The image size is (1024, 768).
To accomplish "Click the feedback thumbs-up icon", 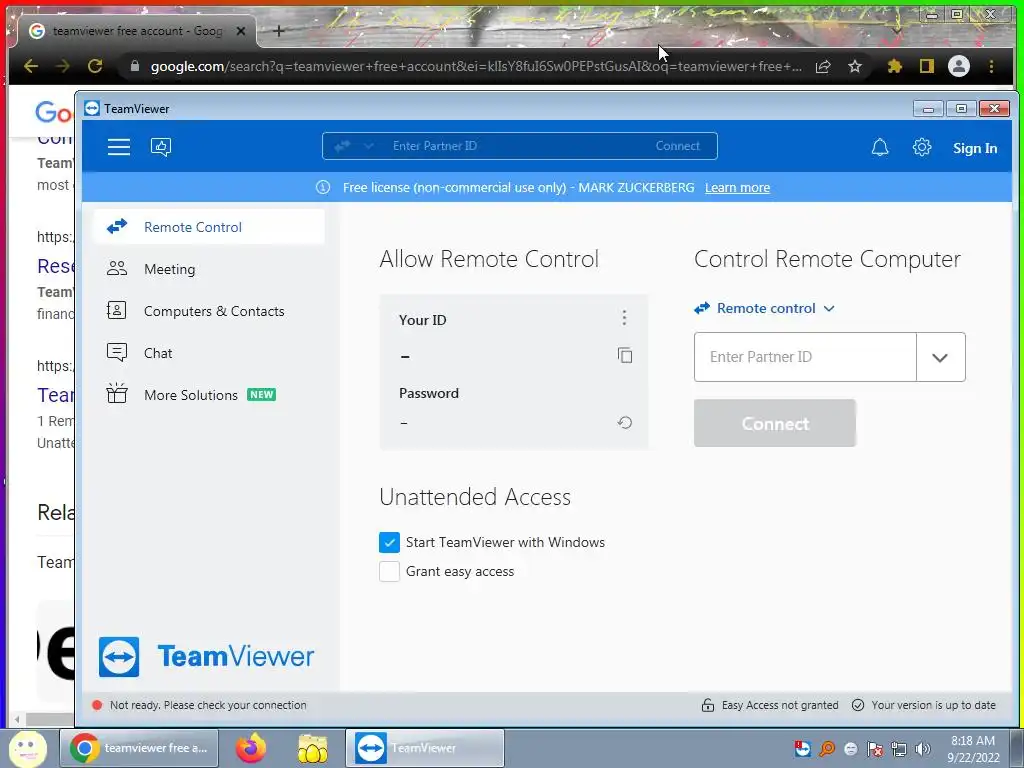I will [x=161, y=147].
